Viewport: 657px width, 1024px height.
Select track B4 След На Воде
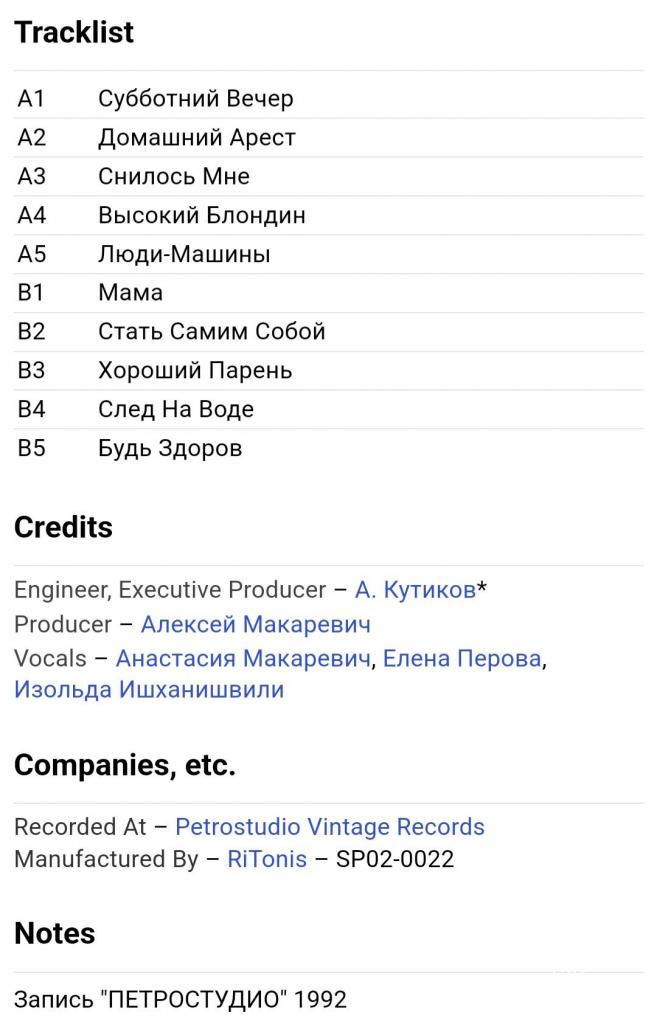click(x=328, y=409)
